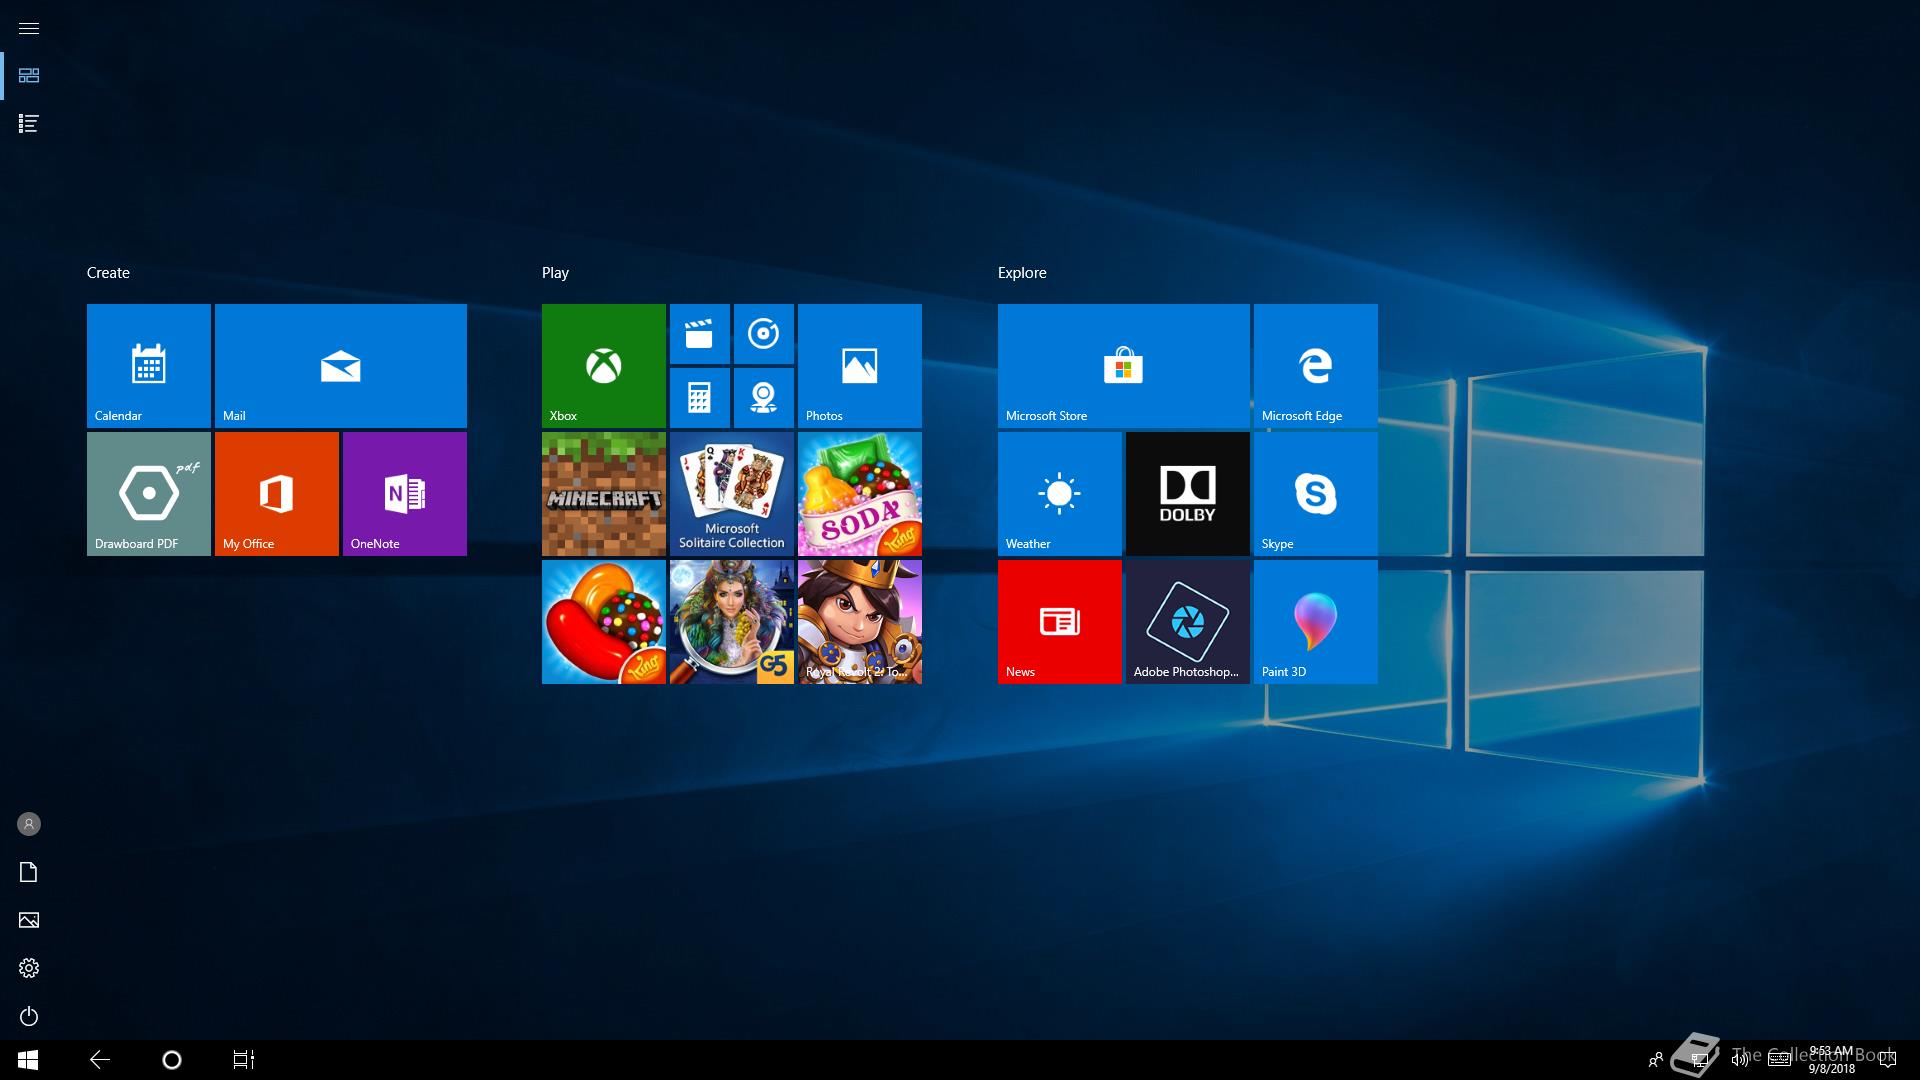Show pinned tiles view
This screenshot has height=1080, width=1920.
29,76
